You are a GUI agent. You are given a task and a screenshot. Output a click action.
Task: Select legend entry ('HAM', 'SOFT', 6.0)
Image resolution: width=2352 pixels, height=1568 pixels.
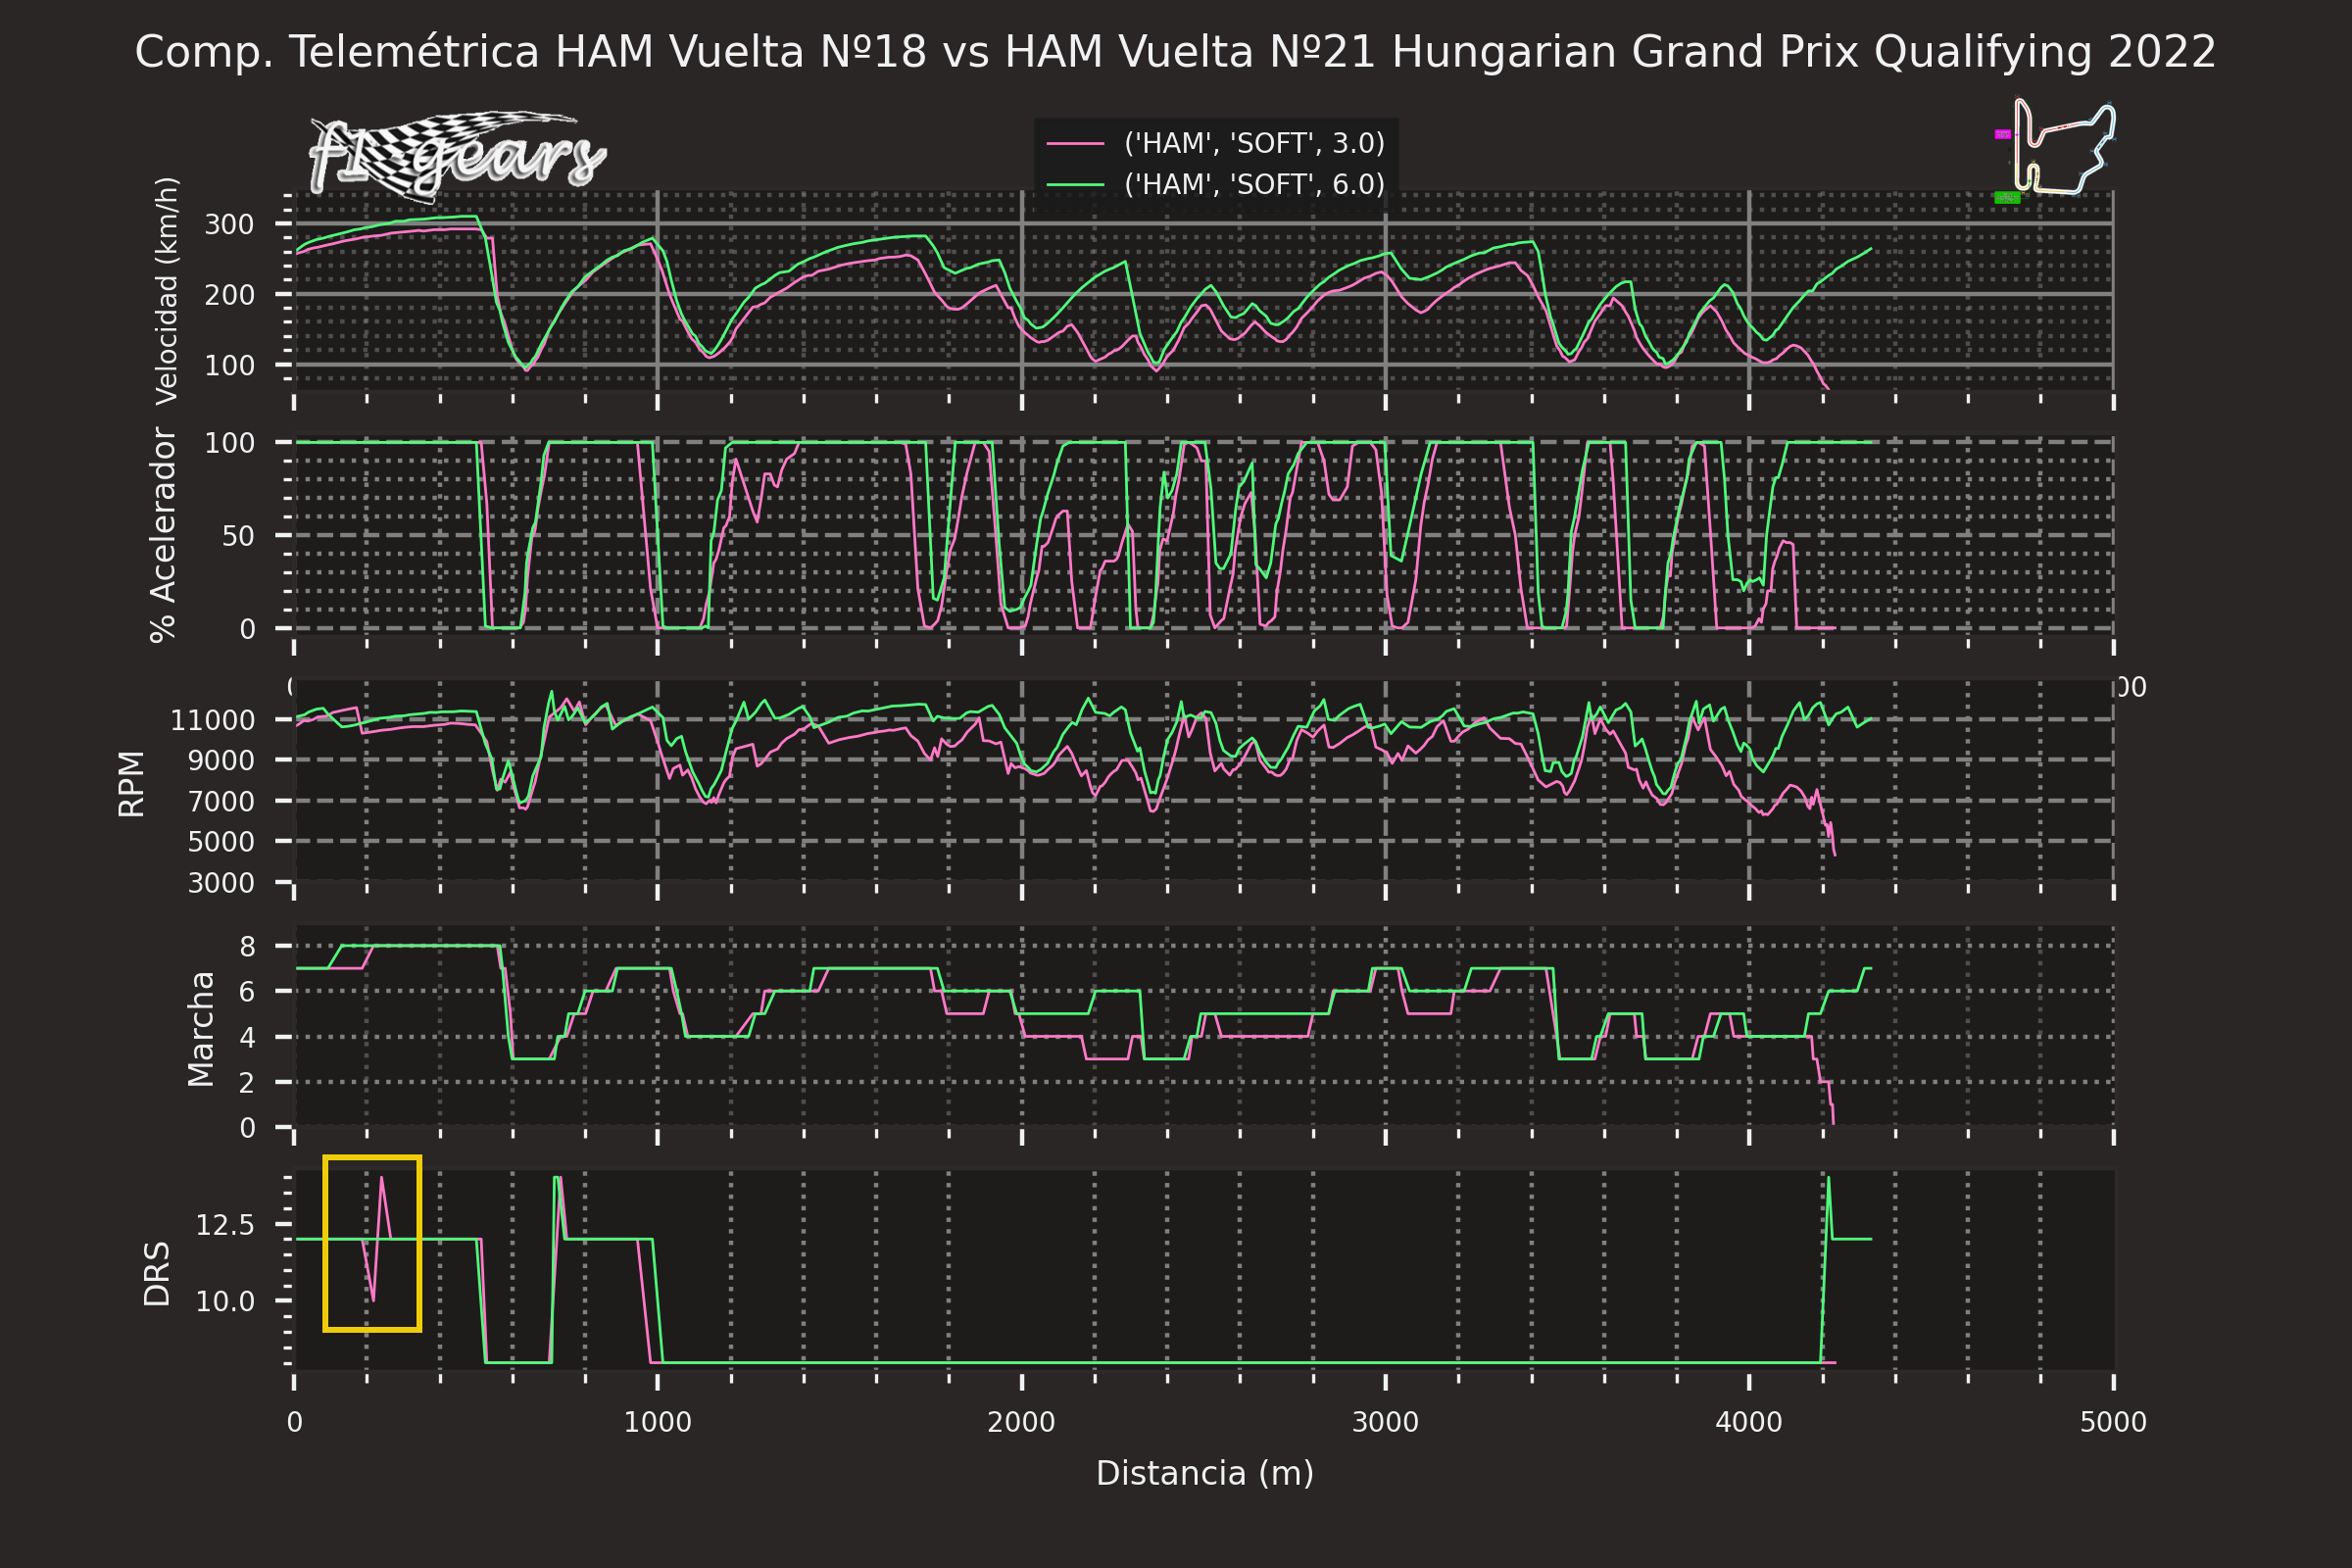coord(1254,185)
